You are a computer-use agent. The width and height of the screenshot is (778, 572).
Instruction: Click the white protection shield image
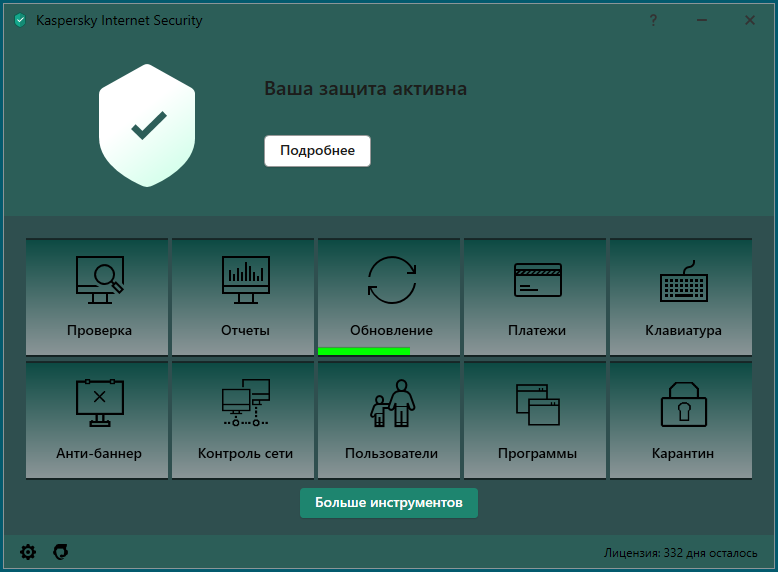click(x=147, y=126)
